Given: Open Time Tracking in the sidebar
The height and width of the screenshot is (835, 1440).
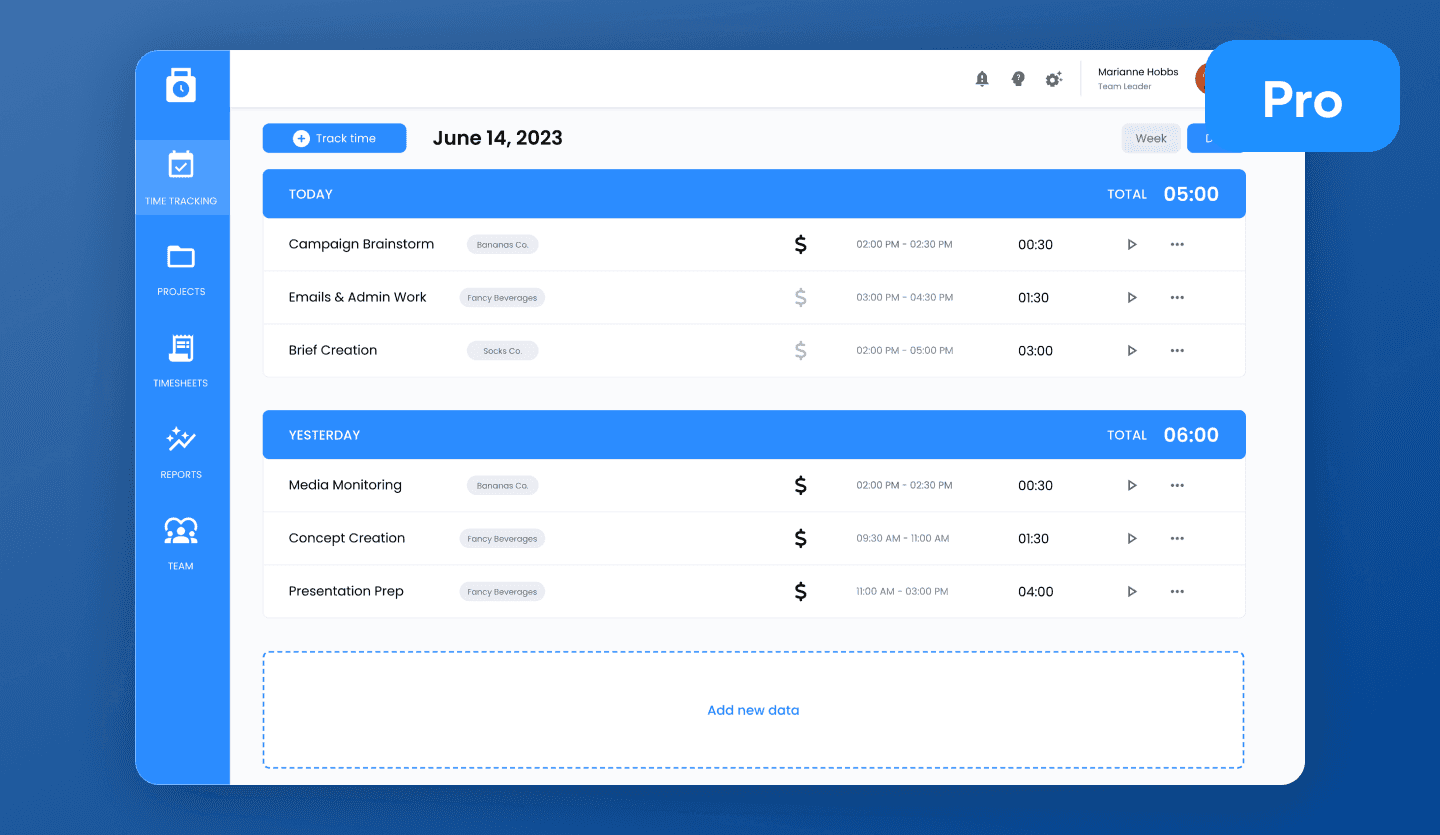Looking at the screenshot, I should (181, 177).
